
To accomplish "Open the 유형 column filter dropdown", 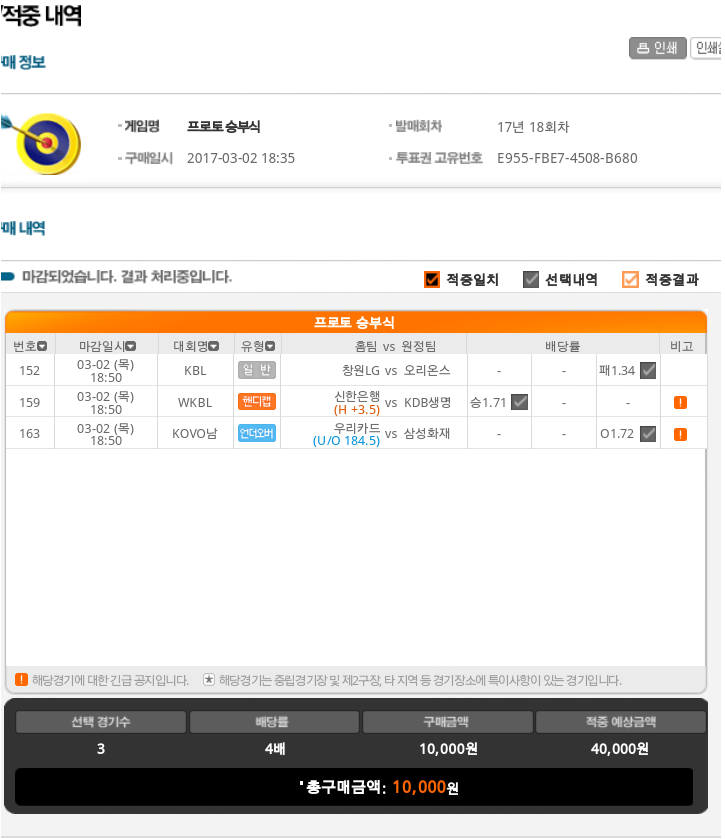I will 270,346.
